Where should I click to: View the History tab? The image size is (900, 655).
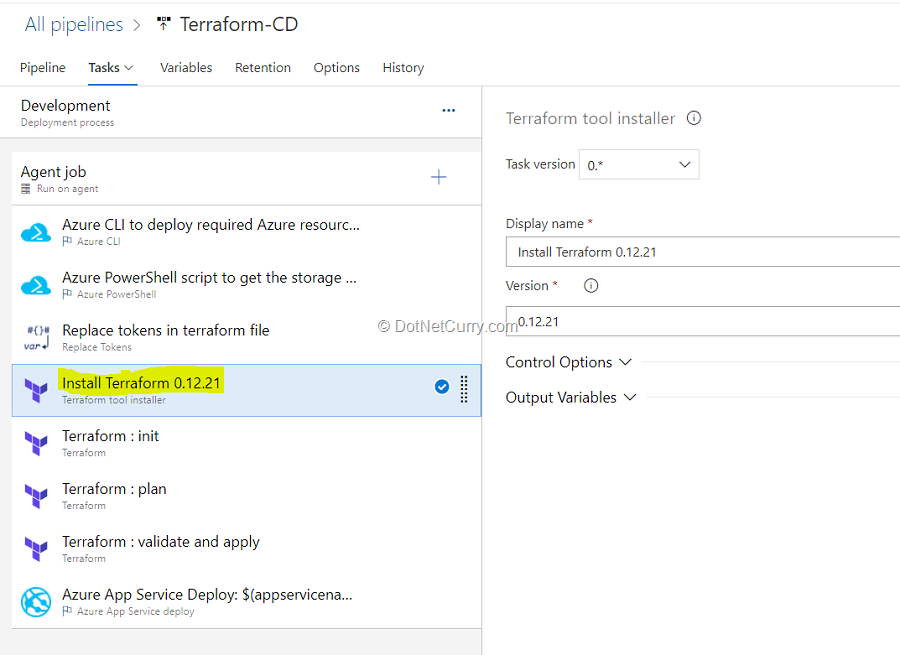tap(403, 68)
